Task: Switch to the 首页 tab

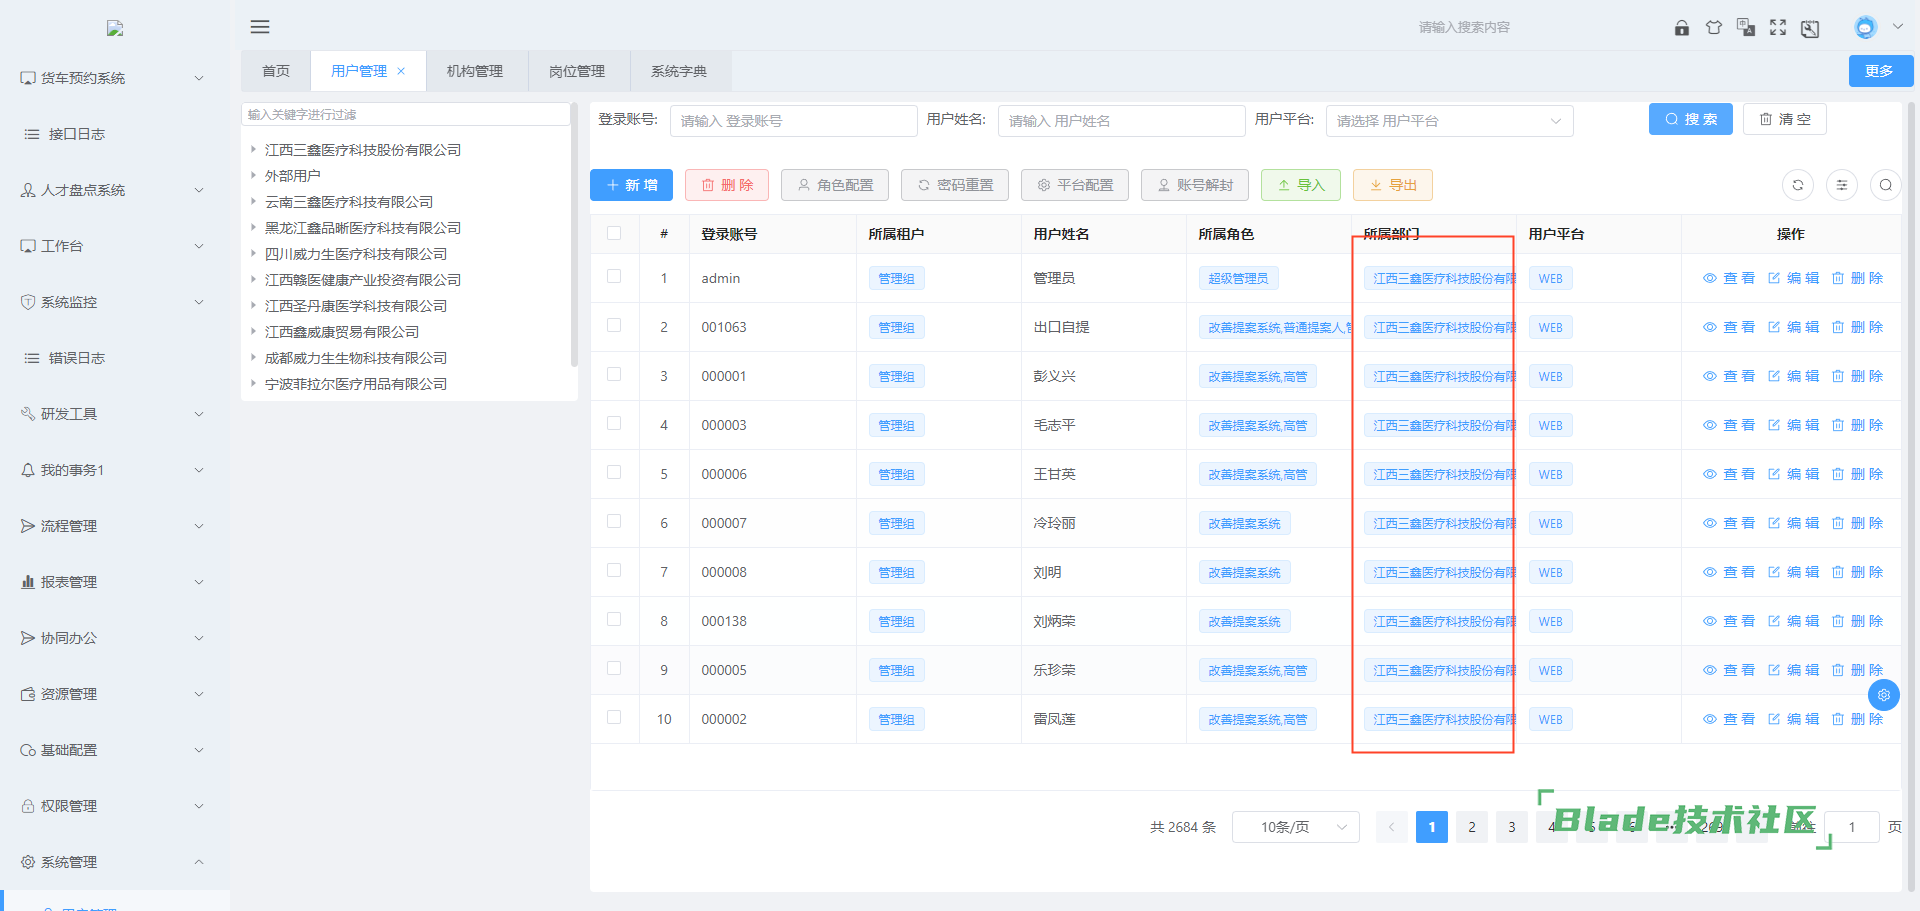Action: tap(276, 71)
